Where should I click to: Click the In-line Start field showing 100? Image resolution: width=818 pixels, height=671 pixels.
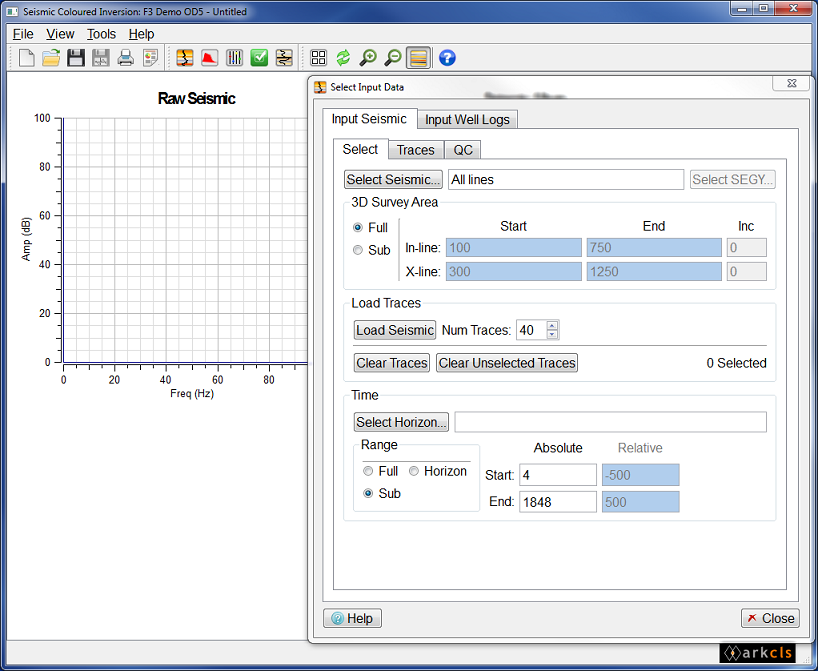[514, 247]
